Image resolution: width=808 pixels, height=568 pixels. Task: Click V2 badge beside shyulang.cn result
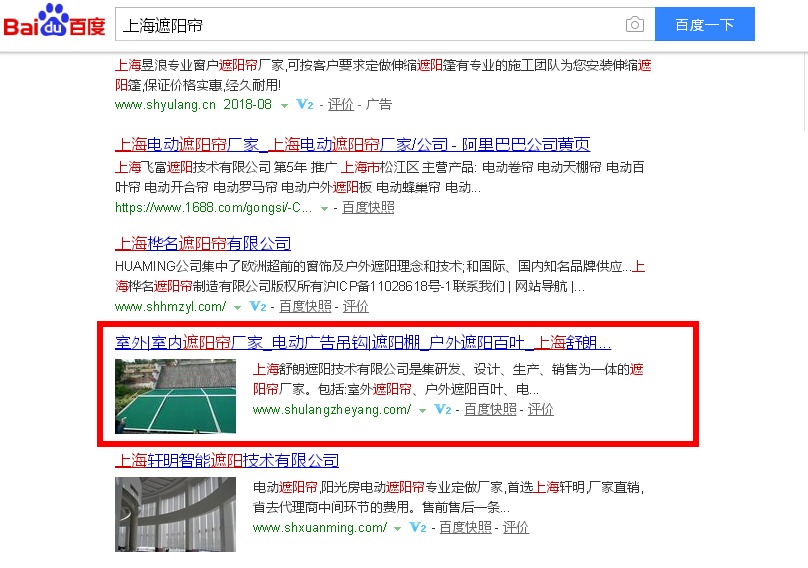pyautogui.click(x=305, y=105)
